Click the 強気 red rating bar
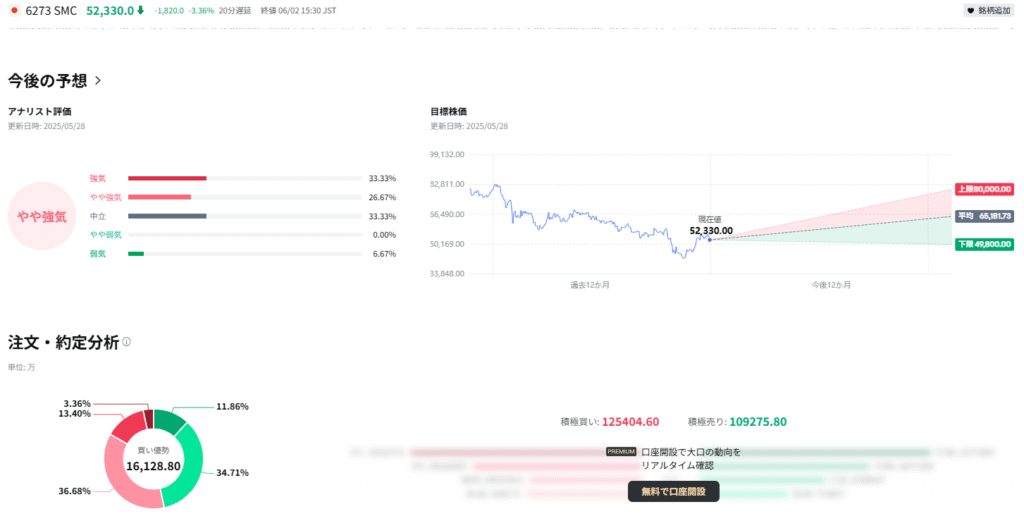This screenshot has width=1024, height=521. point(167,178)
